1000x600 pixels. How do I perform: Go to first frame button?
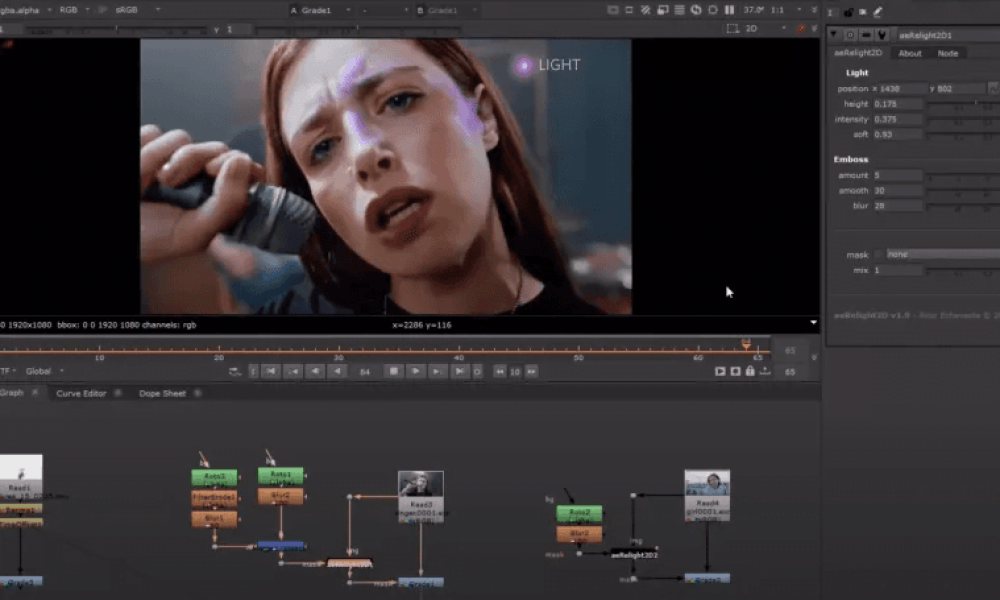pyautogui.click(x=271, y=371)
